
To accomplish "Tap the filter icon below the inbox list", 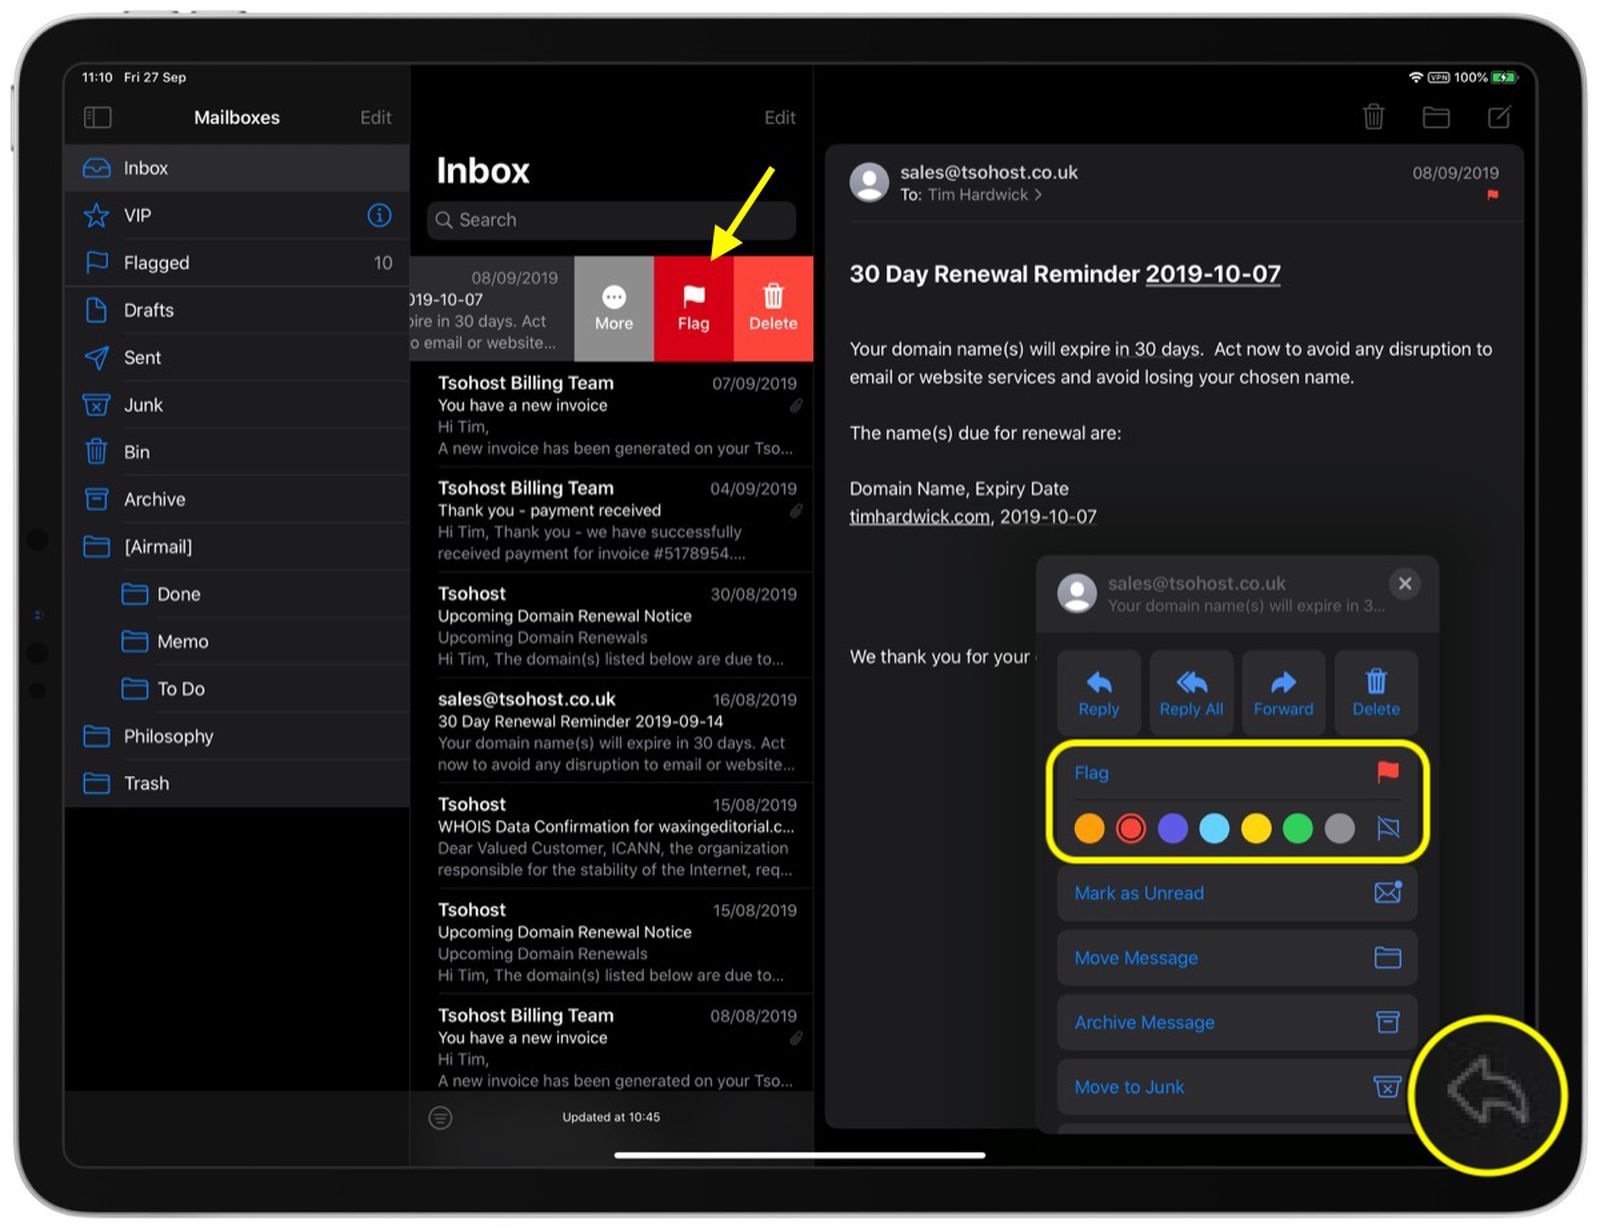I will pyautogui.click(x=441, y=1117).
